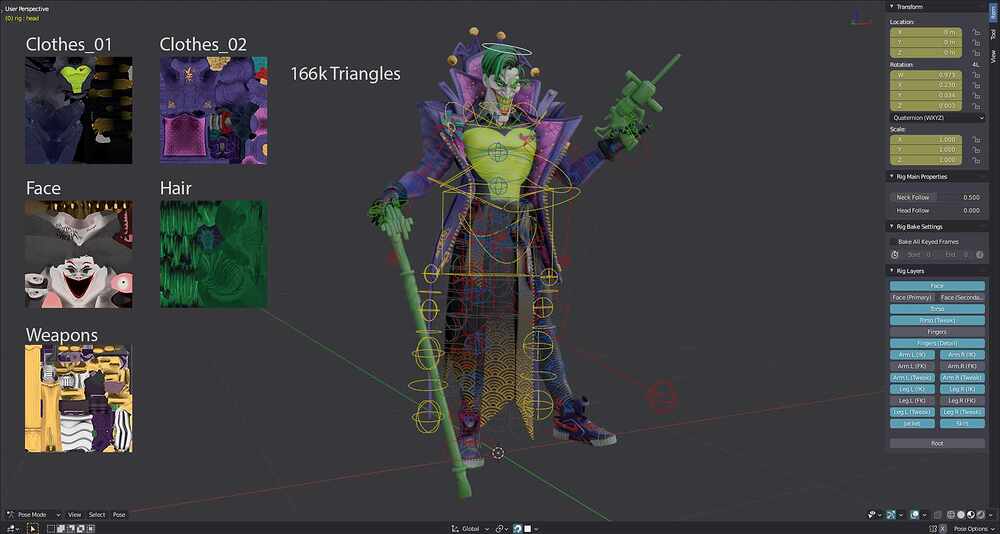Toggle the Fingers rig layer
The image size is (1000, 534).
(x=937, y=332)
